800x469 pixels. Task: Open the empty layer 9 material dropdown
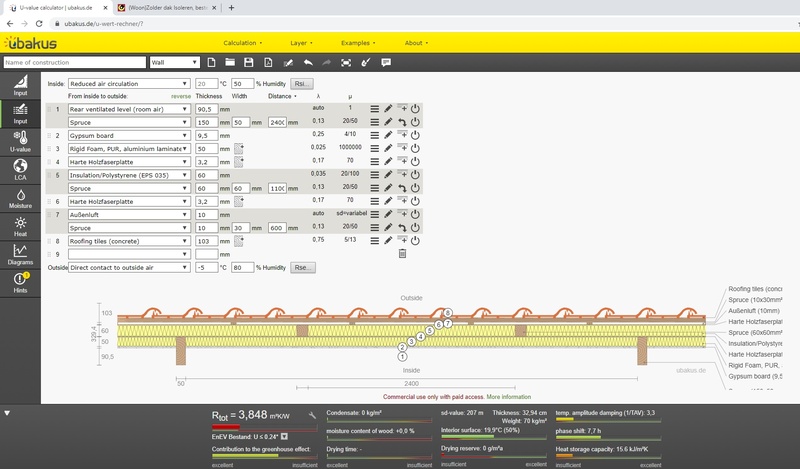(129, 254)
